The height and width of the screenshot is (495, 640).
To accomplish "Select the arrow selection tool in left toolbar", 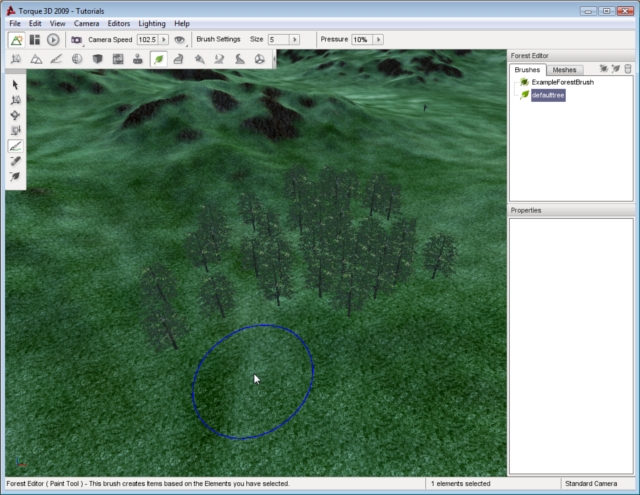I will [16, 85].
